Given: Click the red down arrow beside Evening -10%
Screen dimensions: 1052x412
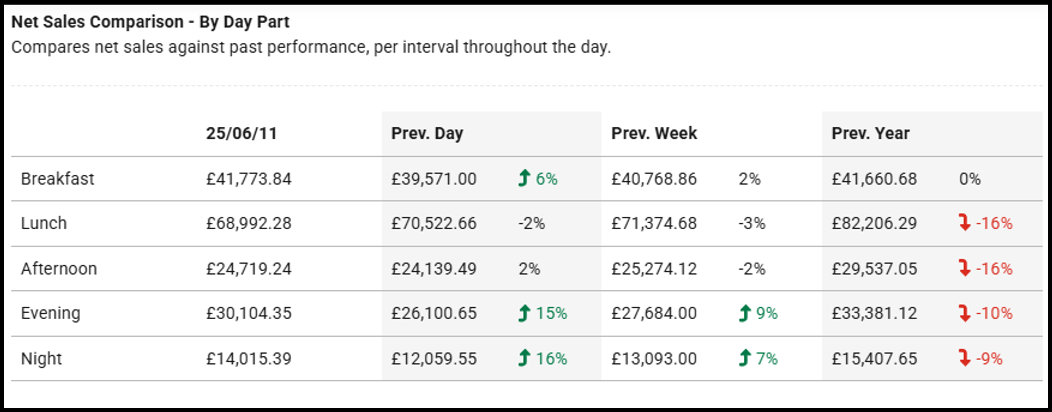Looking at the screenshot, I should pos(964,313).
